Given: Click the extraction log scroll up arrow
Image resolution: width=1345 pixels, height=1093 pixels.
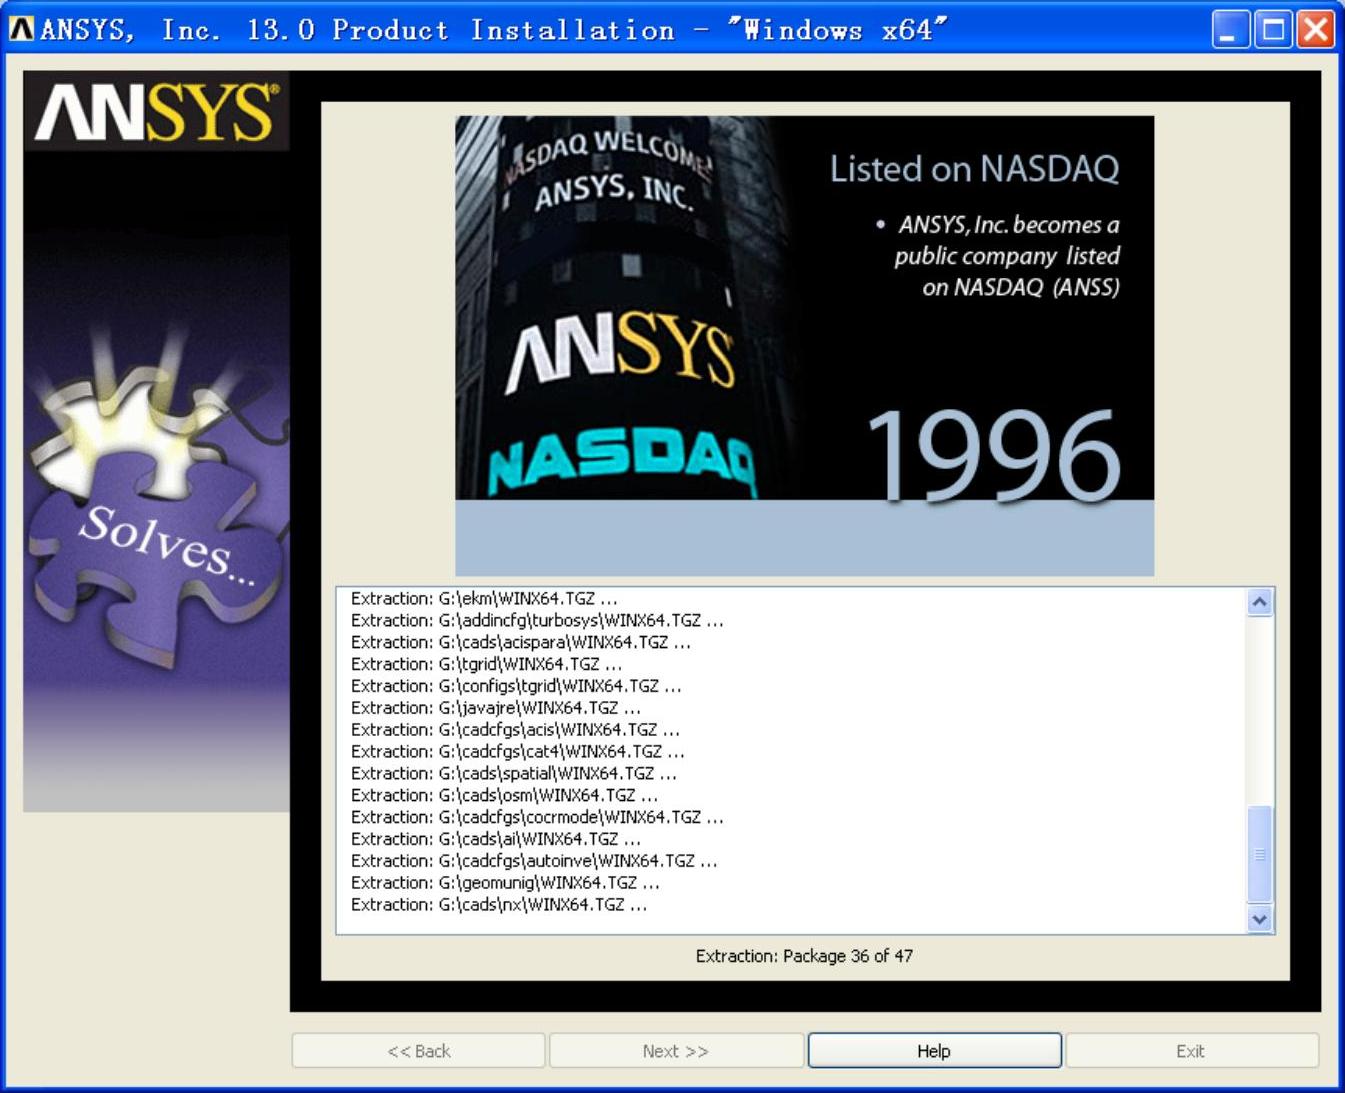Looking at the screenshot, I should coord(1260,602).
